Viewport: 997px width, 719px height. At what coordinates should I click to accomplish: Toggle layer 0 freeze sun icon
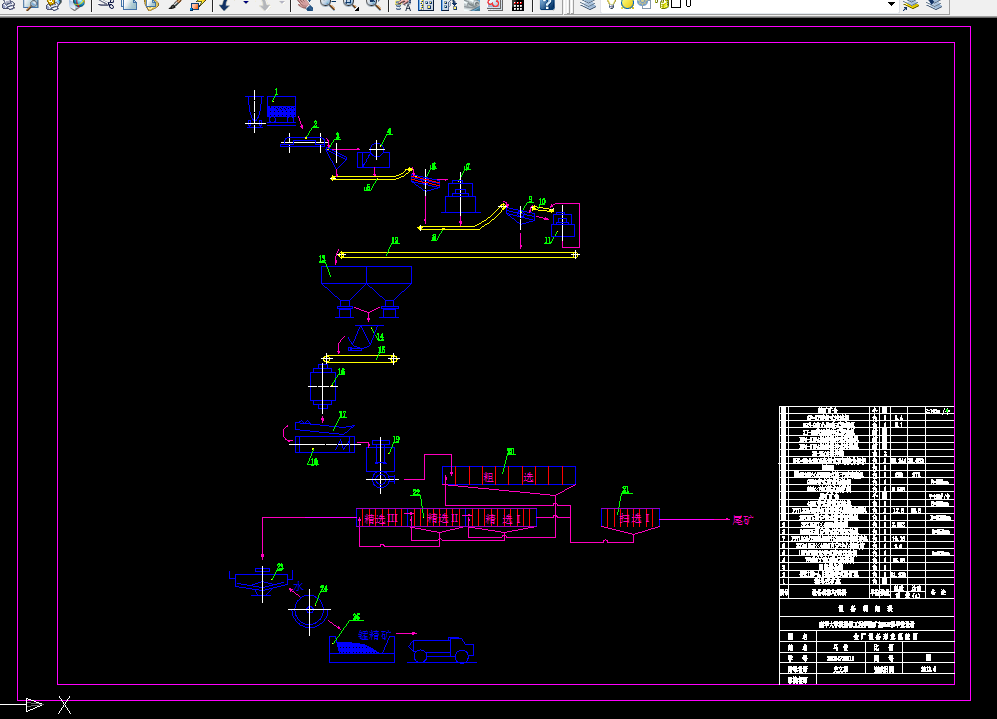628,4
